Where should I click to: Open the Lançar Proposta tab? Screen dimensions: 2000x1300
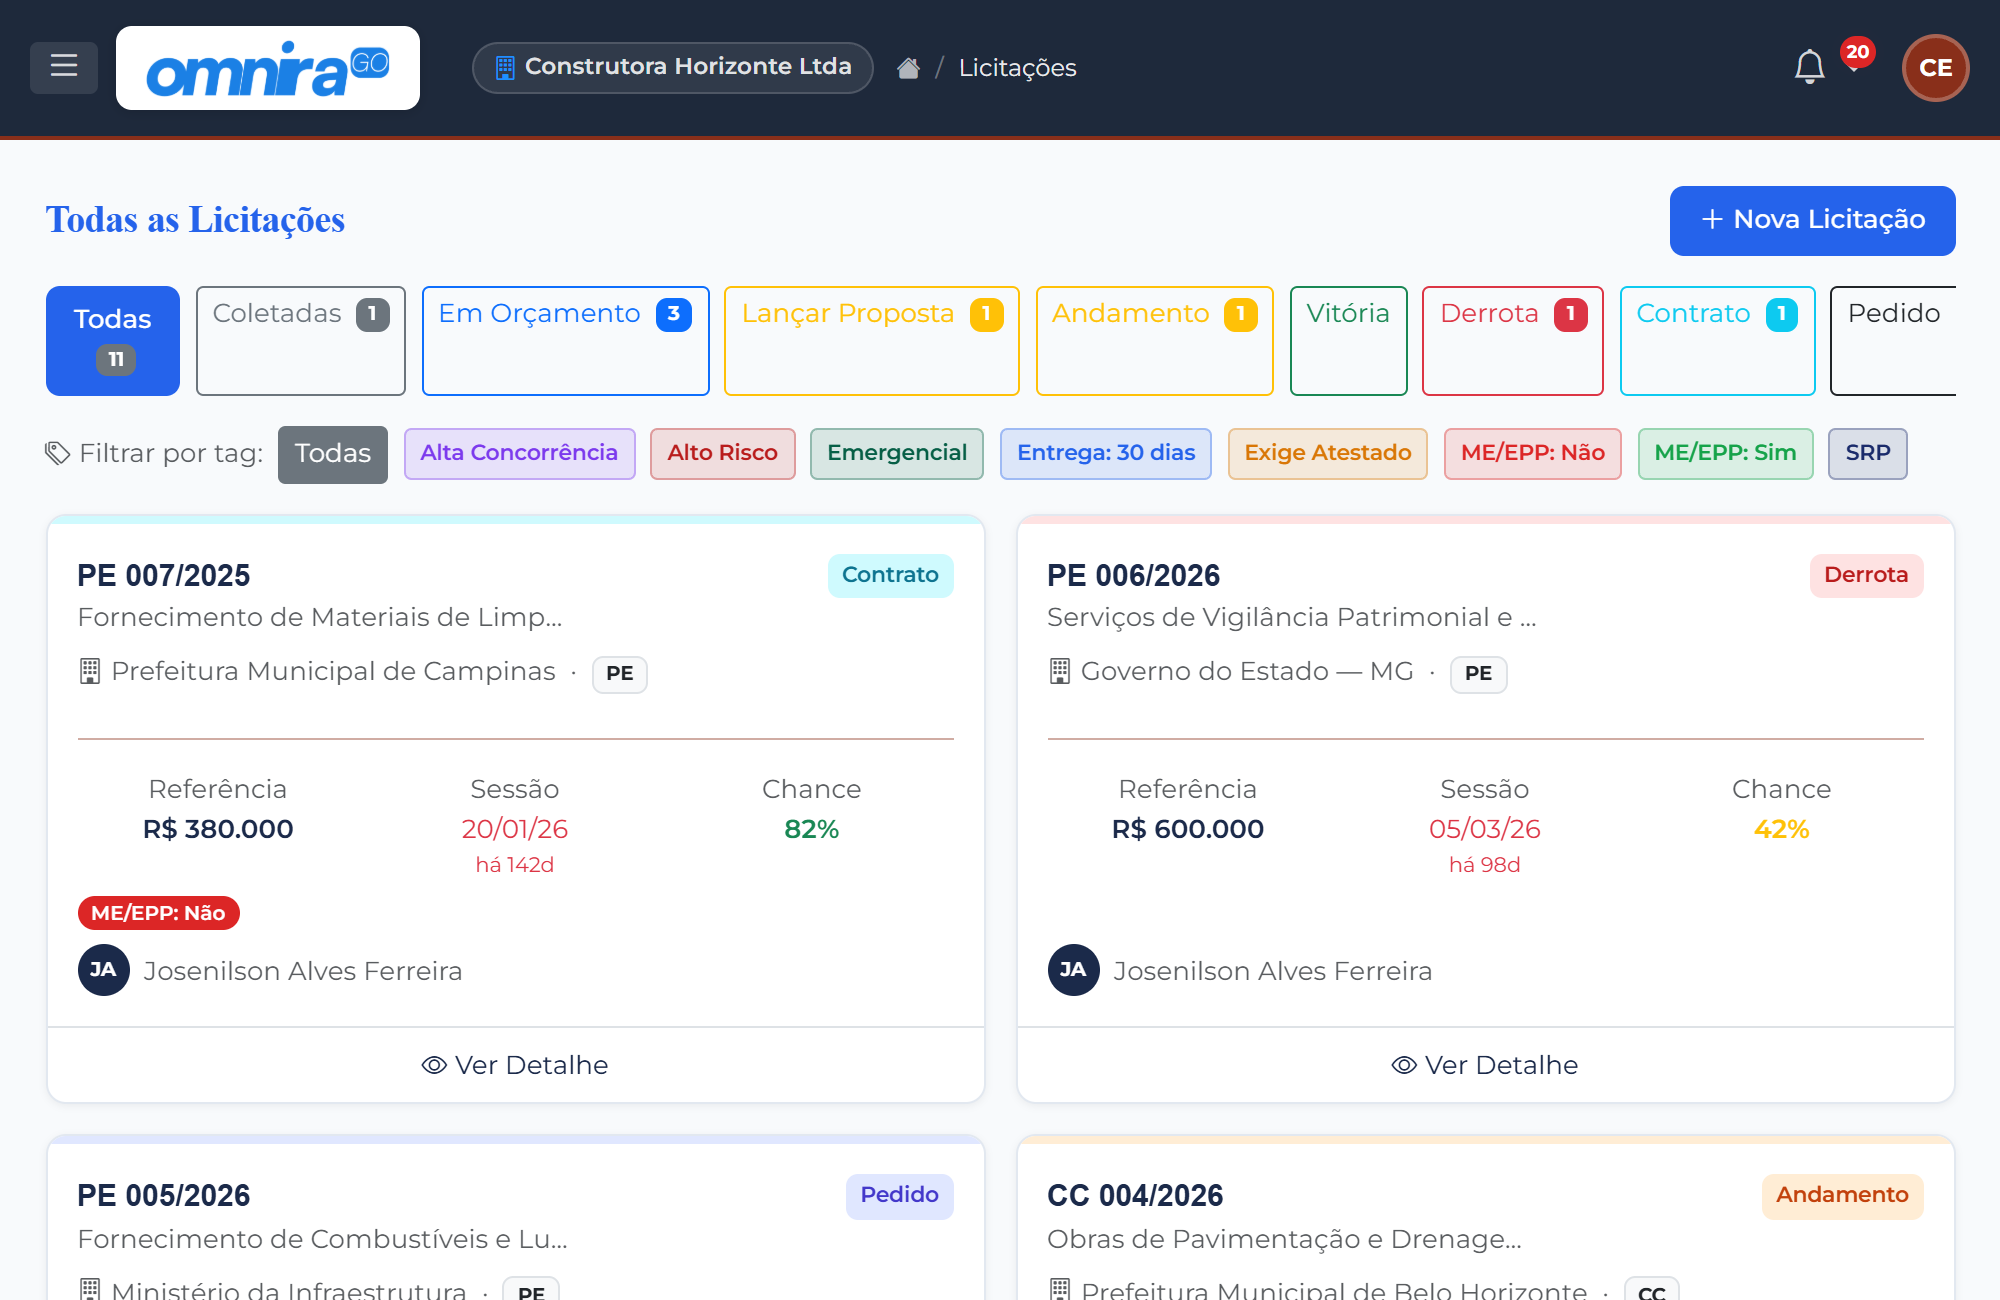(x=872, y=341)
